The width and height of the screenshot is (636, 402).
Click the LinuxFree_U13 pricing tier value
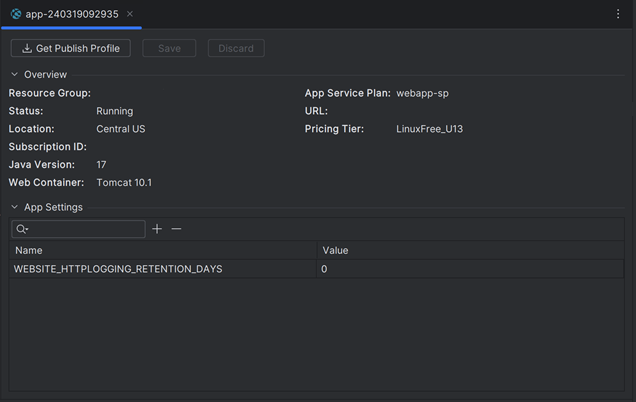click(x=430, y=129)
